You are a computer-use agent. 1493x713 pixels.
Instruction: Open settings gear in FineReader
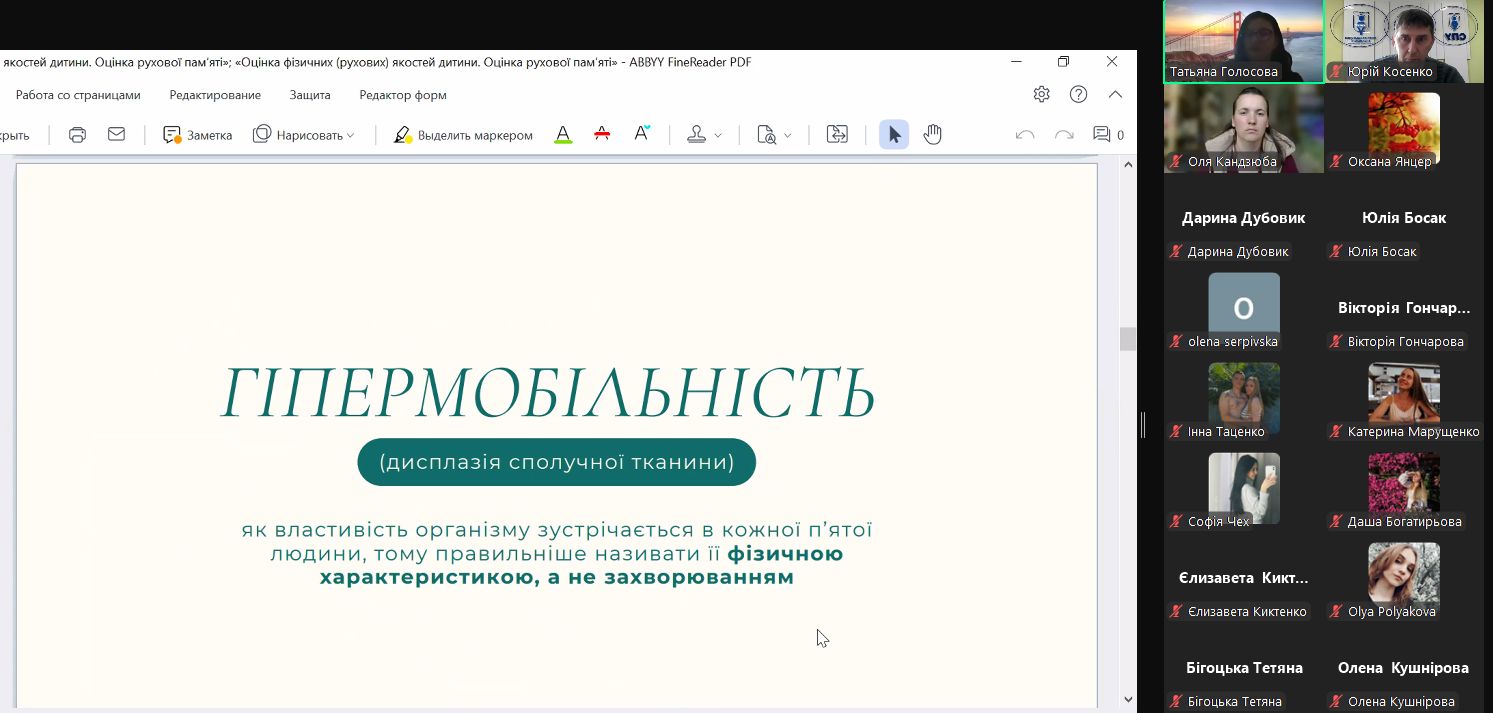coord(1041,95)
